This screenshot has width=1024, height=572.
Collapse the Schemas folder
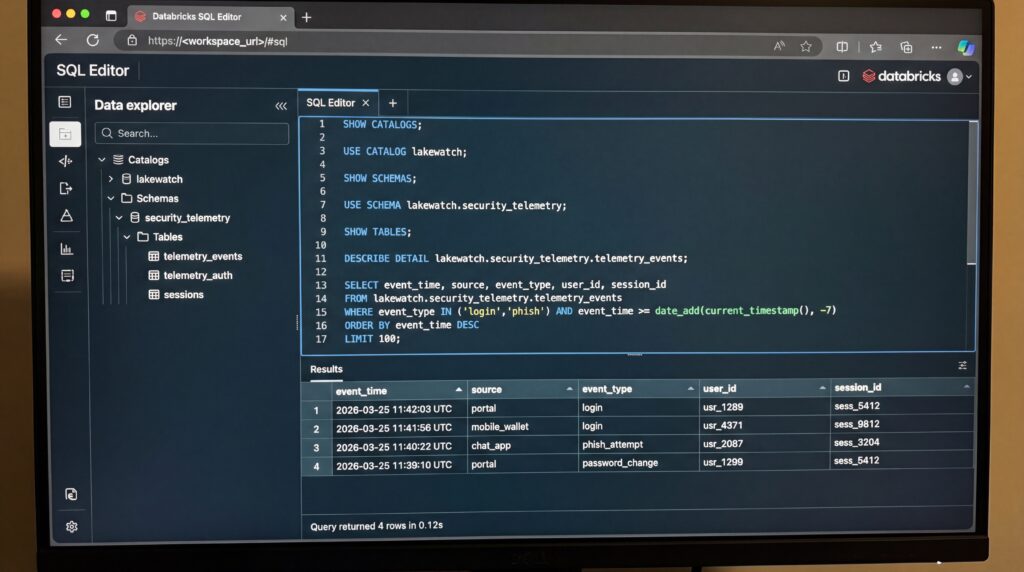click(111, 198)
